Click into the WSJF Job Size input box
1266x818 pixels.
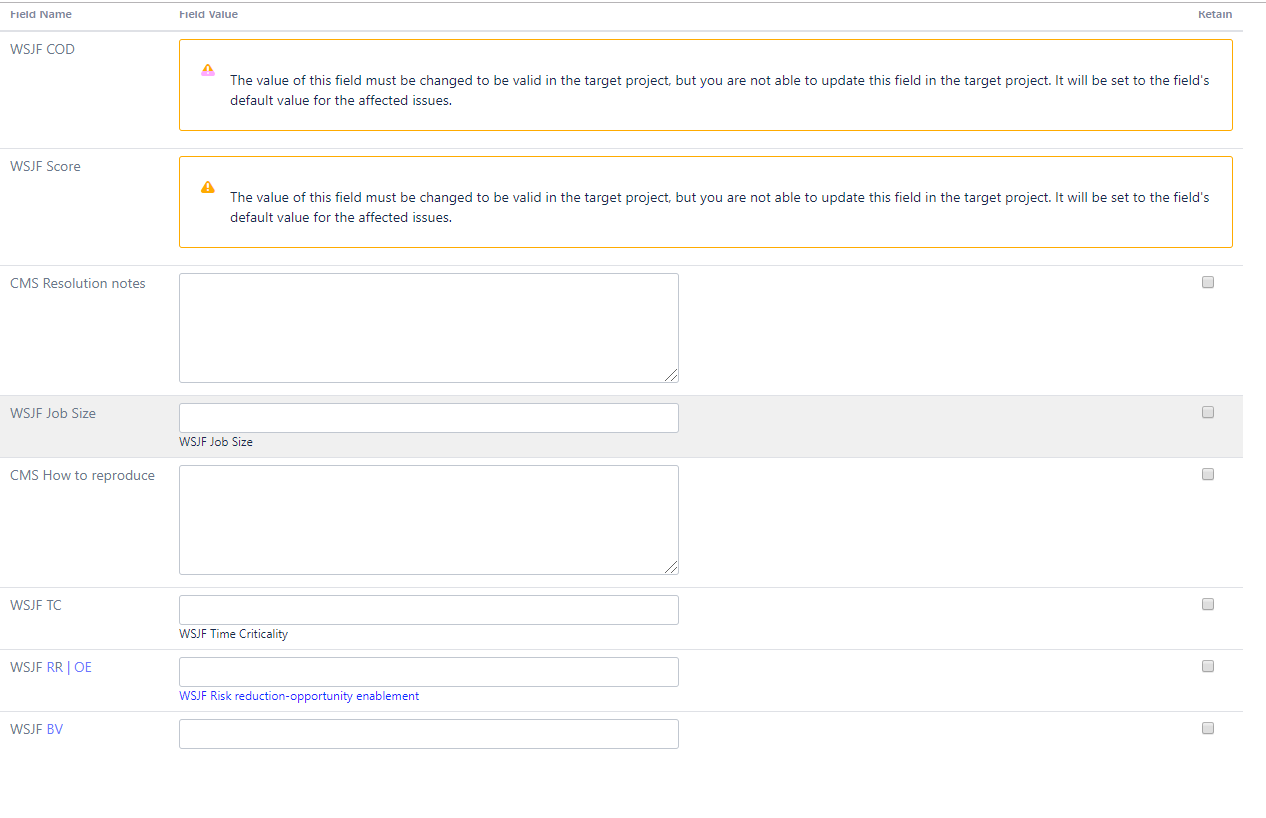429,418
